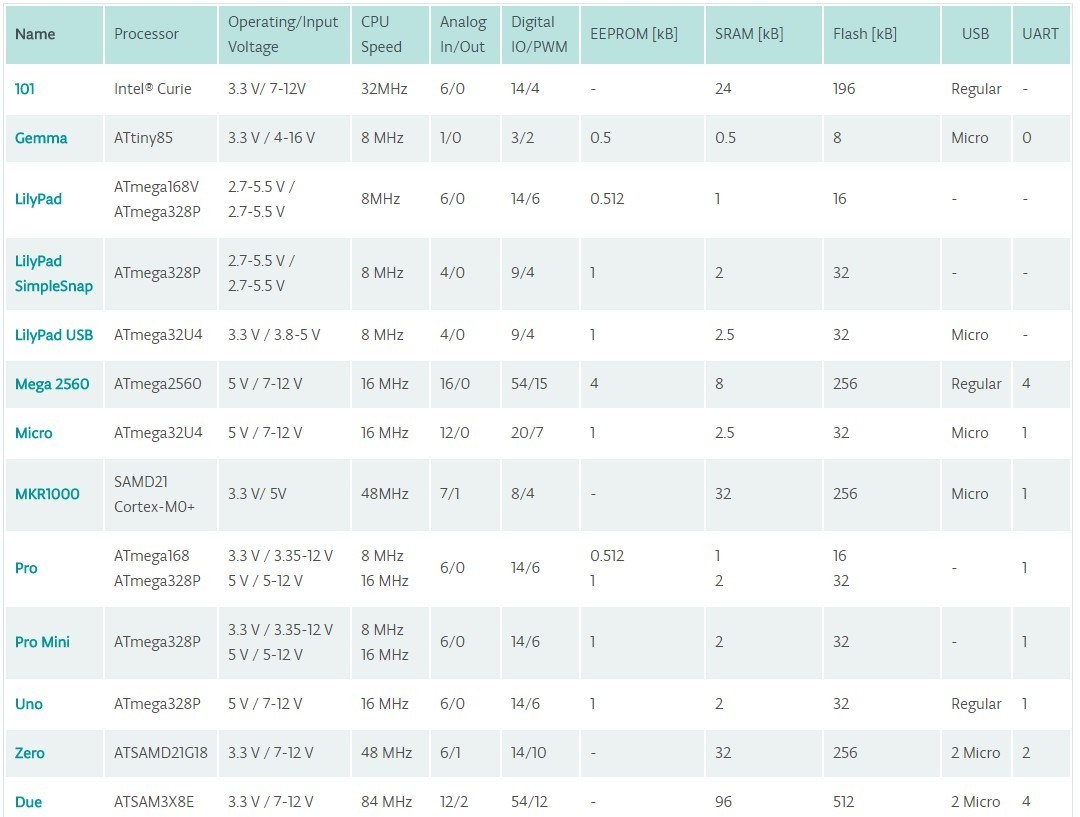
Task: Select the ATSAMD21G18 processor cell
Action: [160, 753]
